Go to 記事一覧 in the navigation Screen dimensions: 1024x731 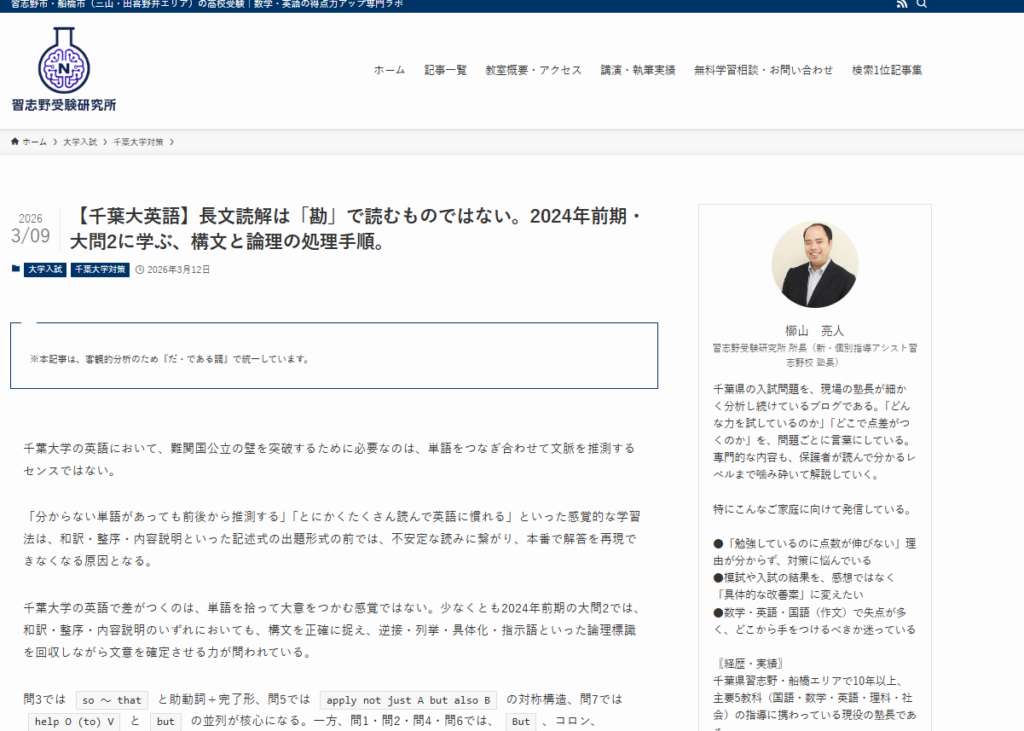coord(445,70)
